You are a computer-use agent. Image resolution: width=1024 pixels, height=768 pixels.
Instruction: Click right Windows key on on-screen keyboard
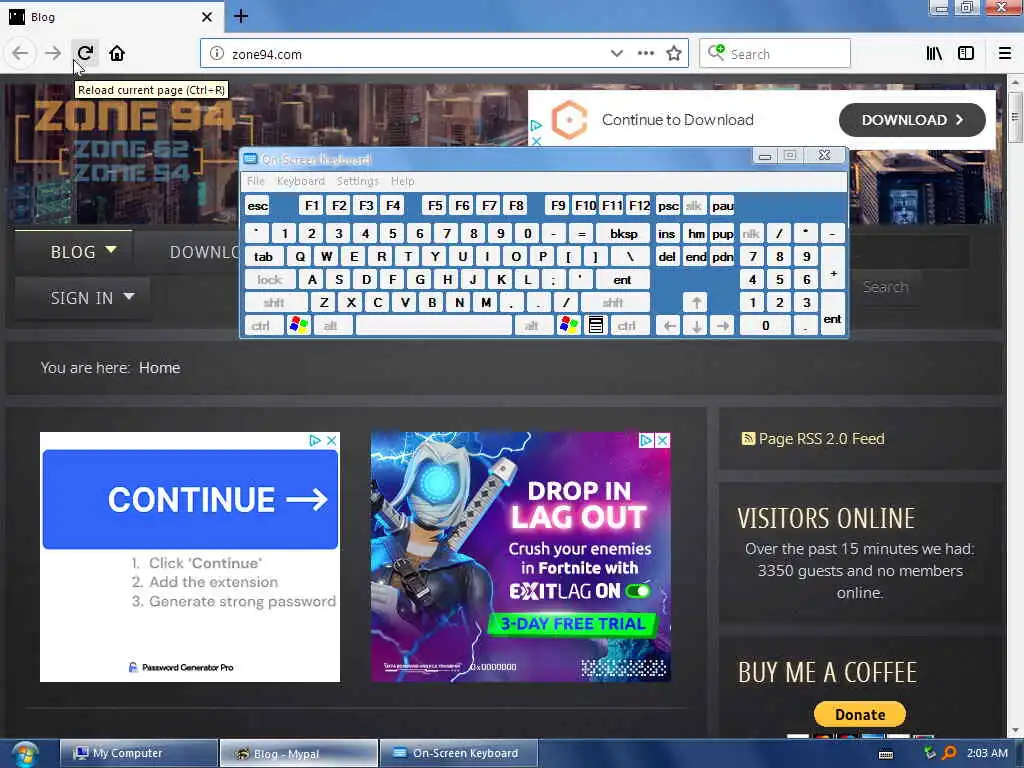(569, 325)
